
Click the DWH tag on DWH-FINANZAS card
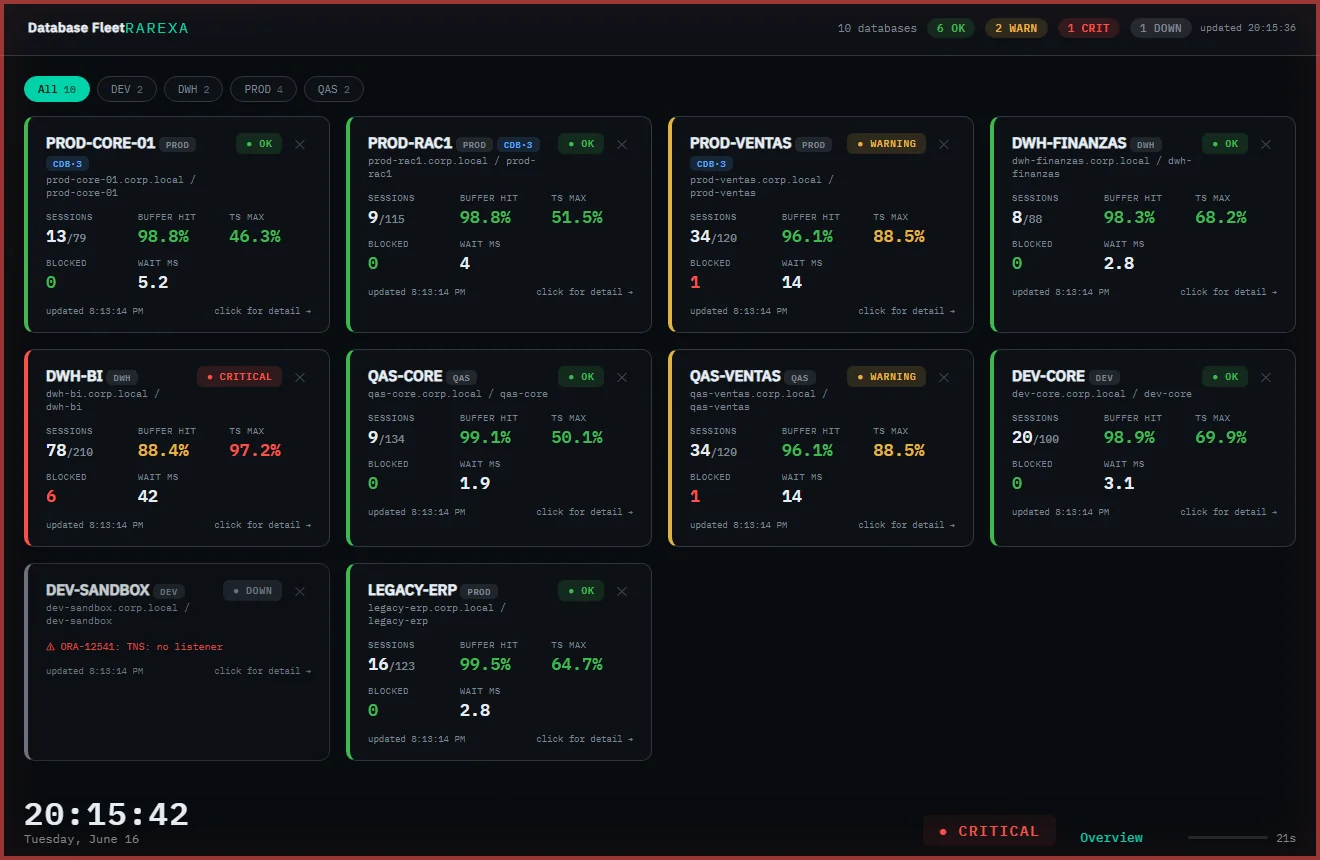coord(1145,145)
